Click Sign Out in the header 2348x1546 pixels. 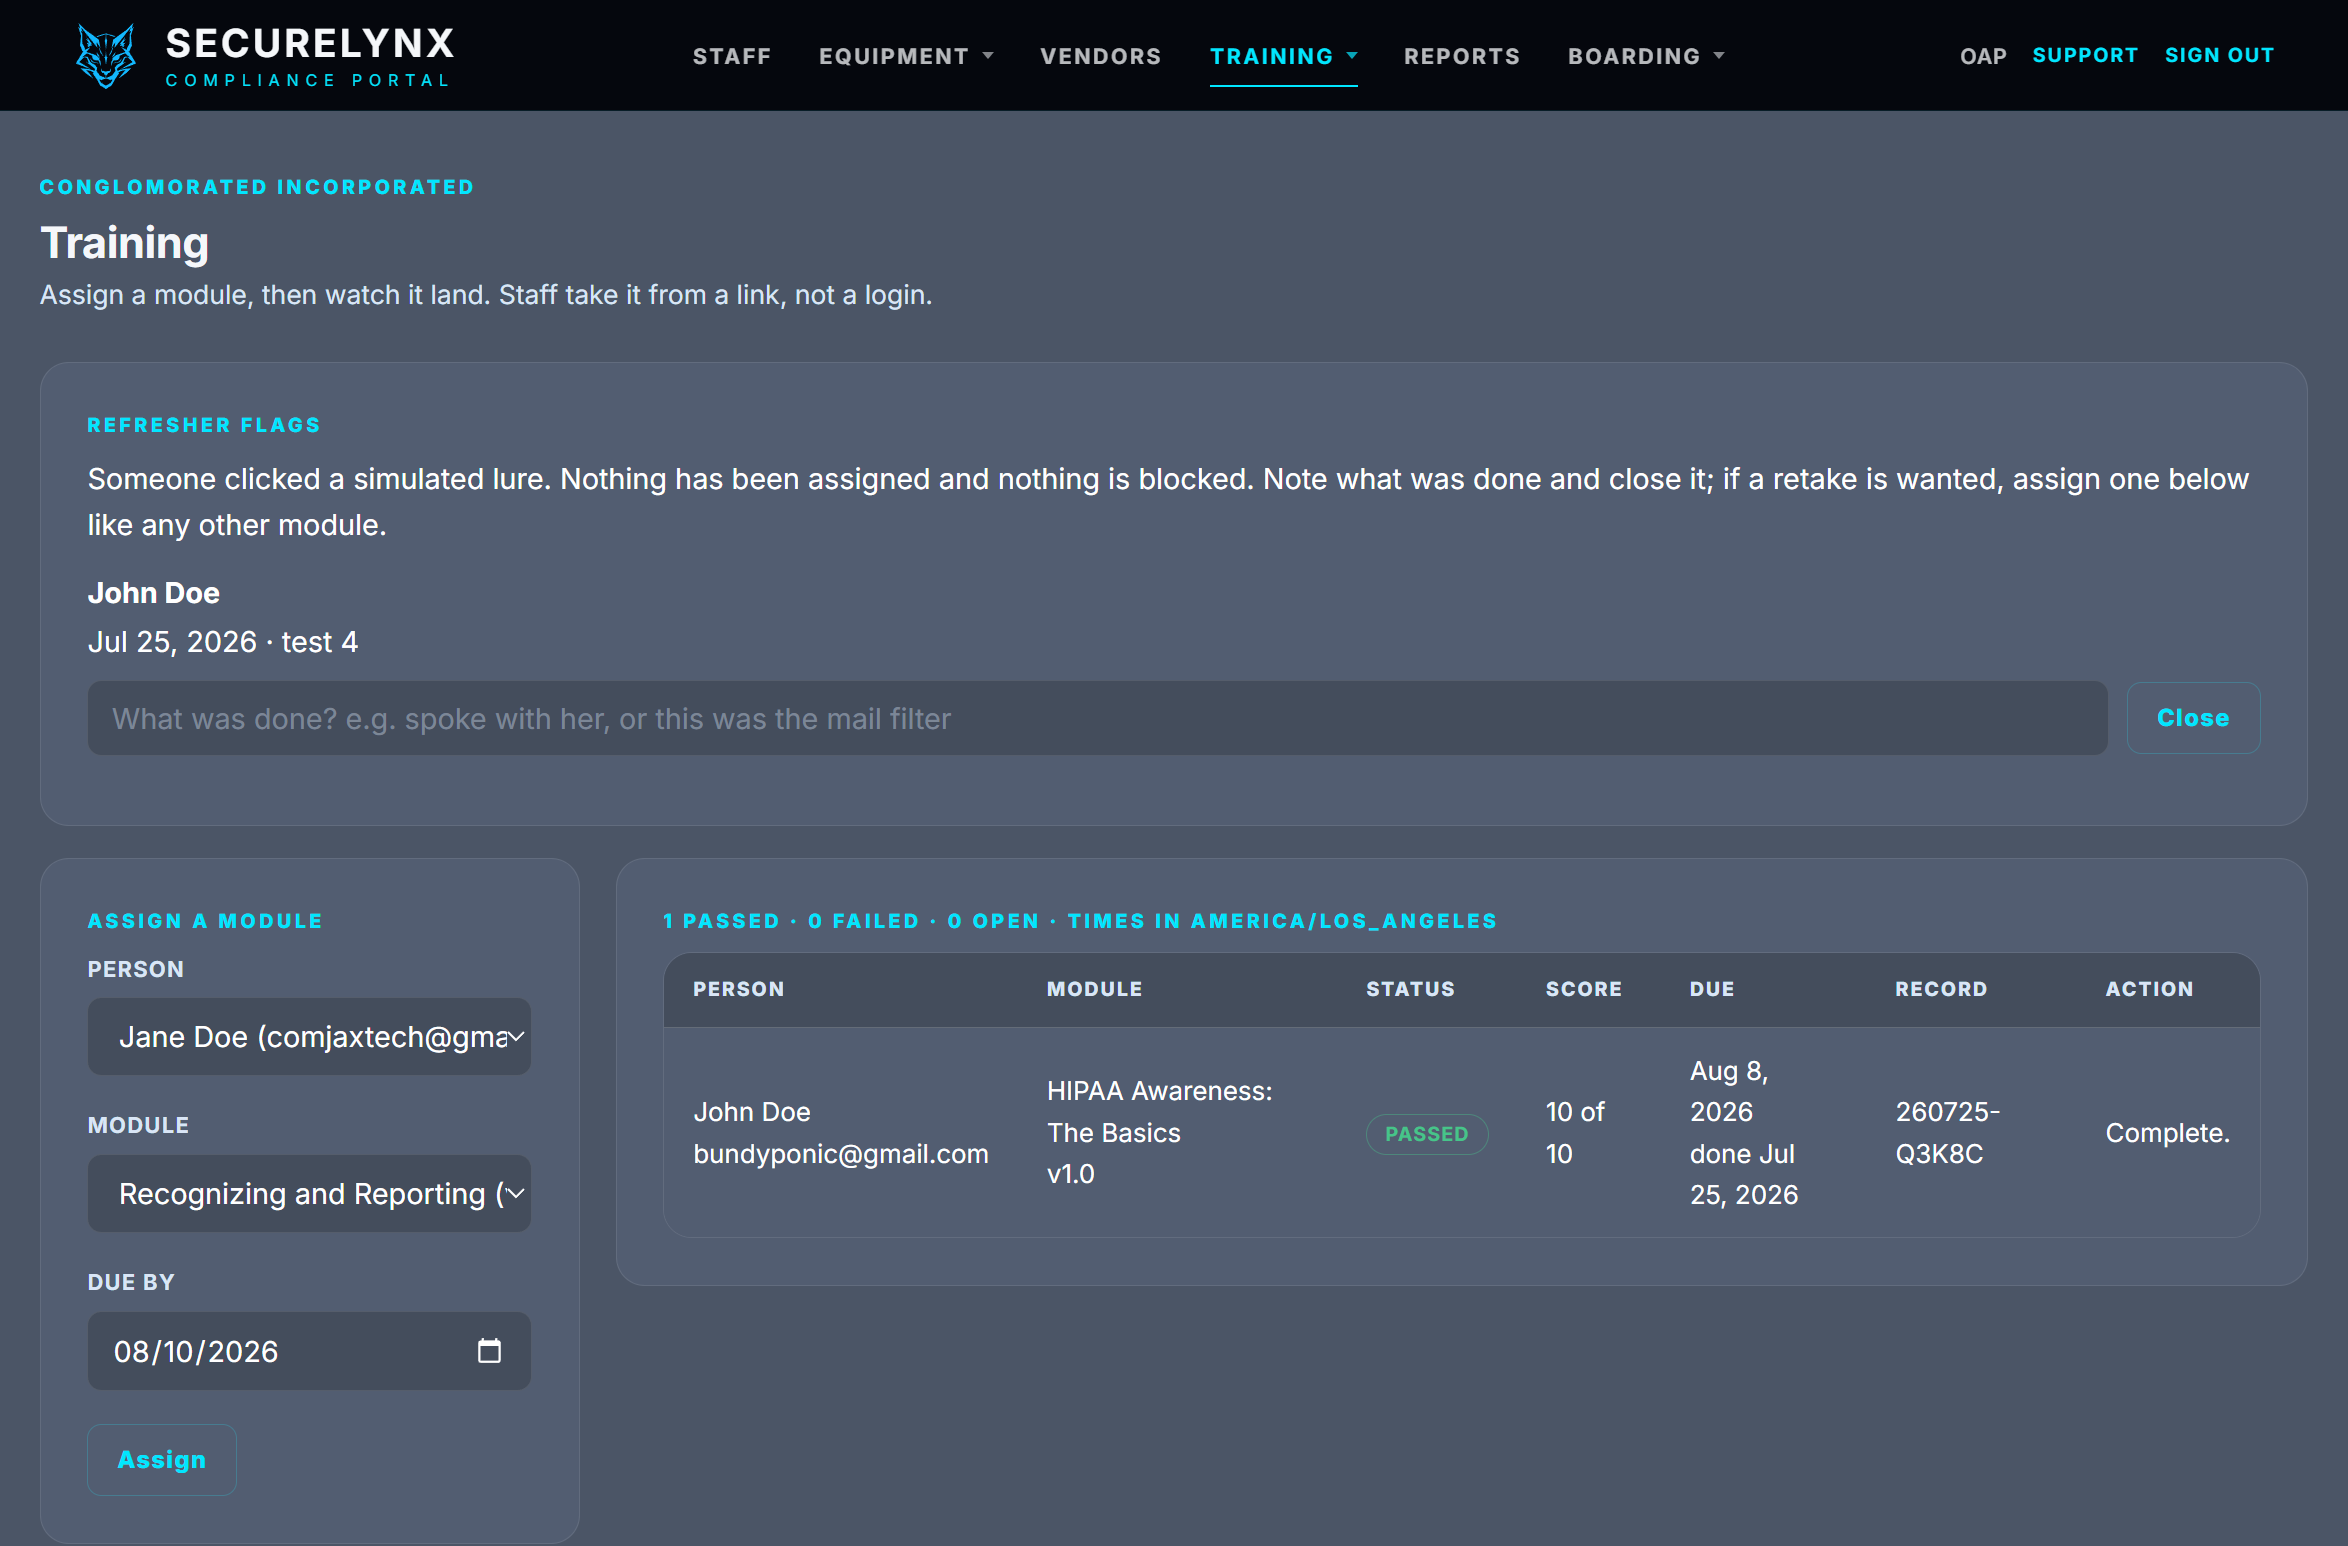pos(2219,56)
